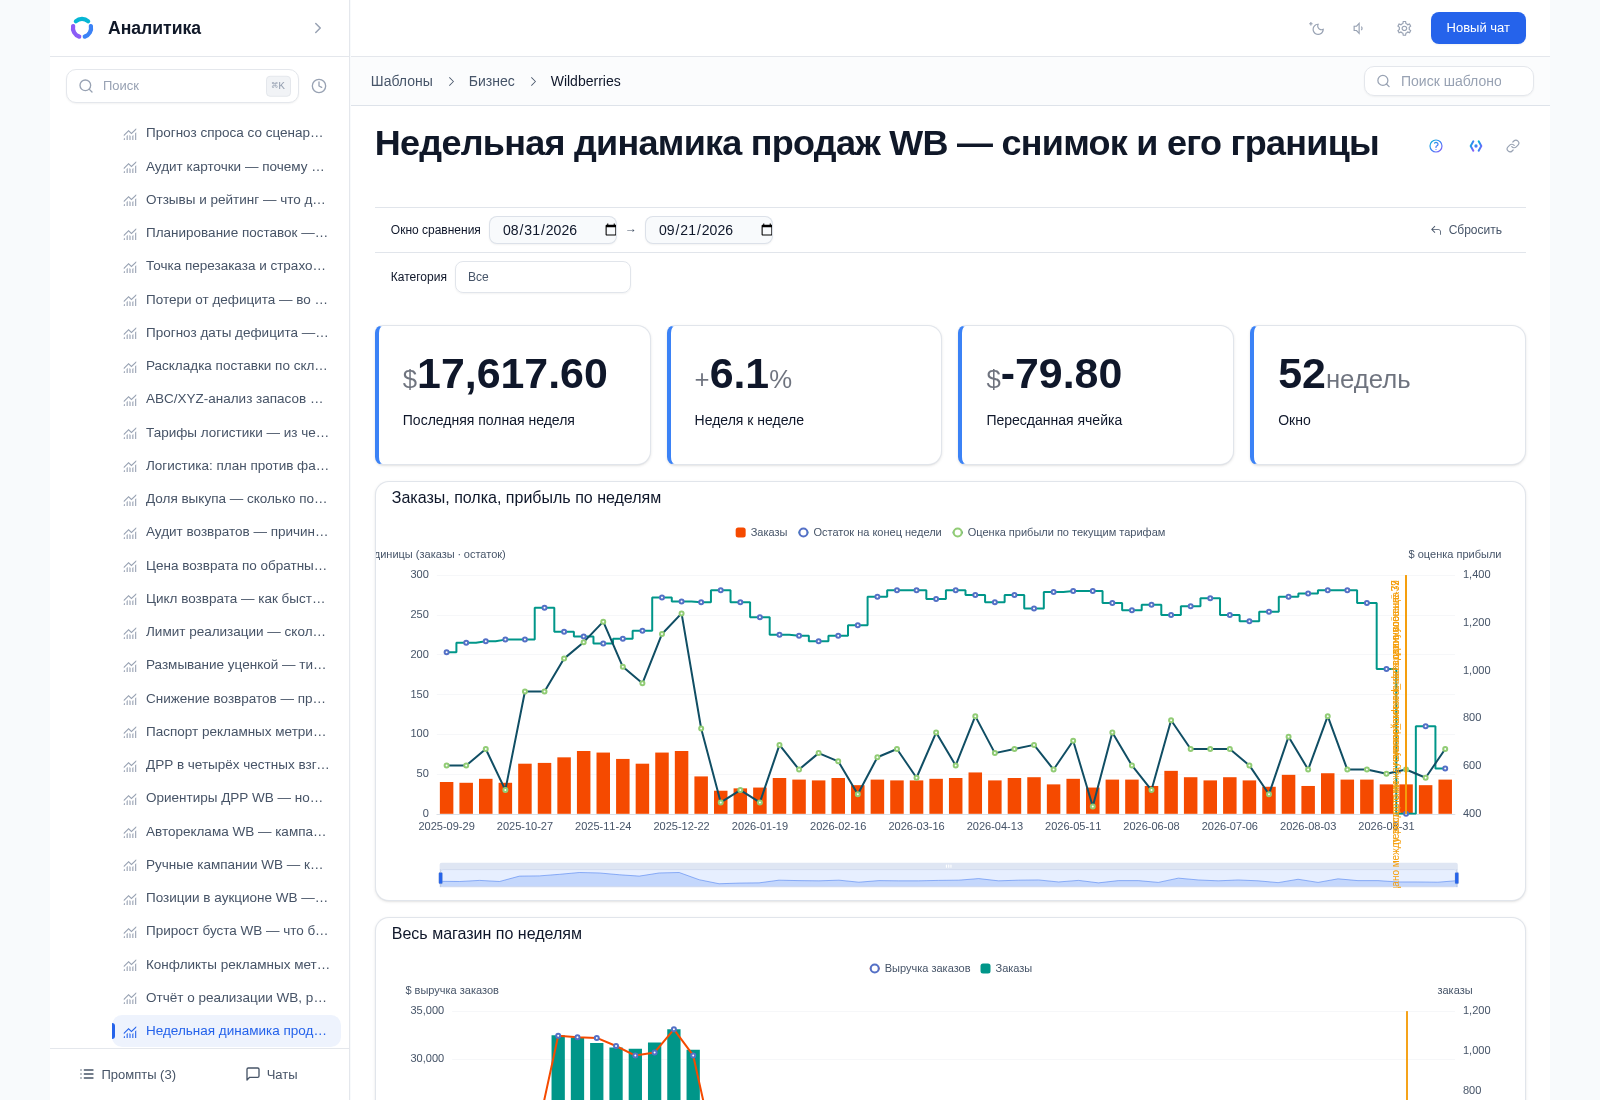
Task: Open the Шаблоны breadcrumb
Action: point(402,81)
